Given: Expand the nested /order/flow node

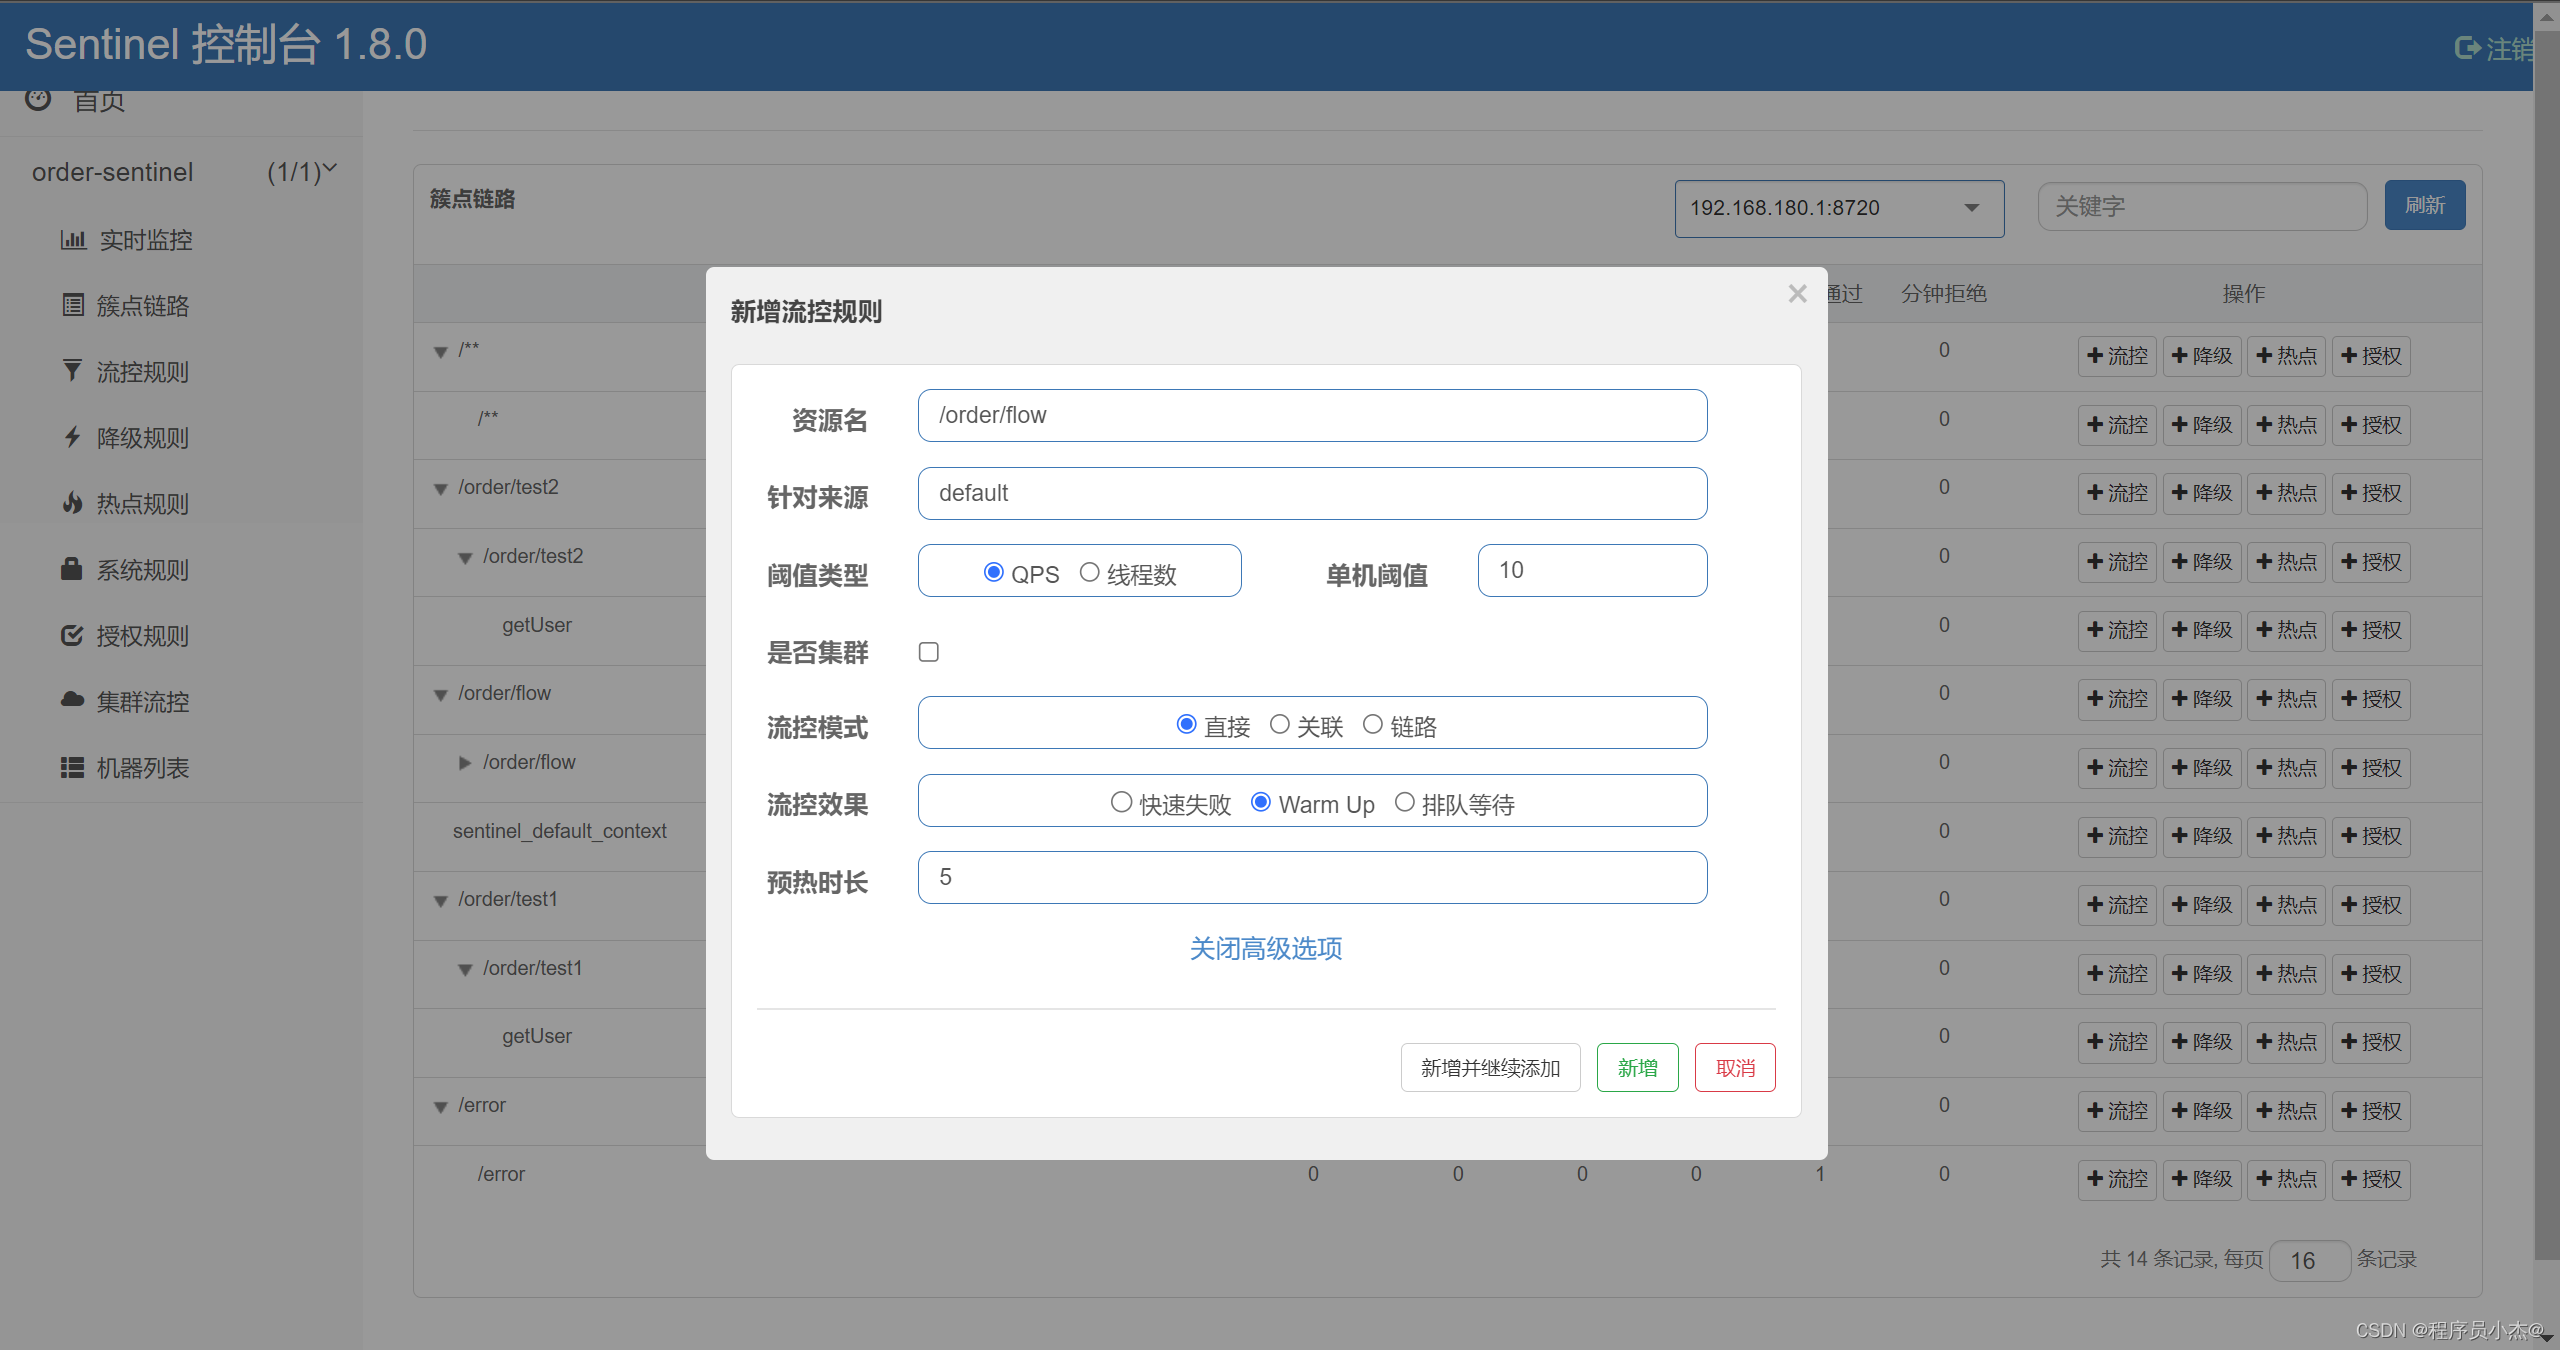Looking at the screenshot, I should click(x=465, y=763).
